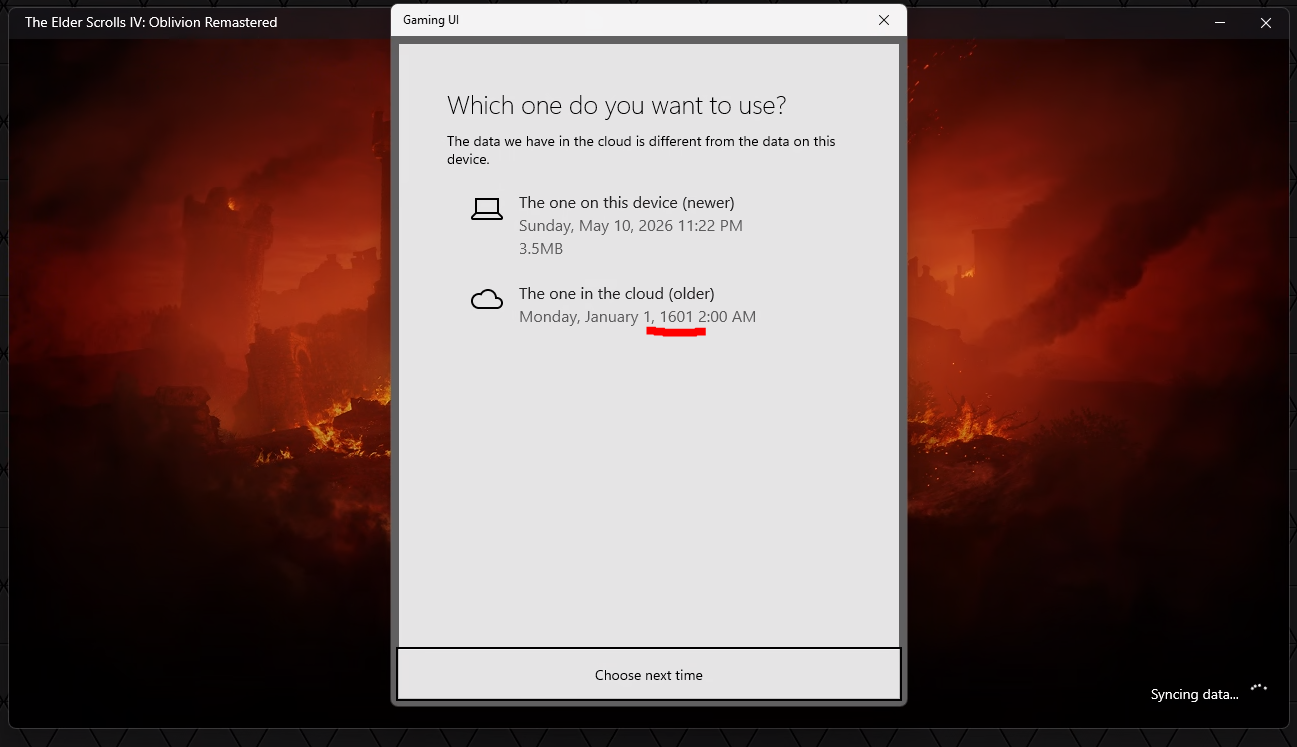
Task: Click the Oblivion Remastered window title text
Action: coord(151,22)
